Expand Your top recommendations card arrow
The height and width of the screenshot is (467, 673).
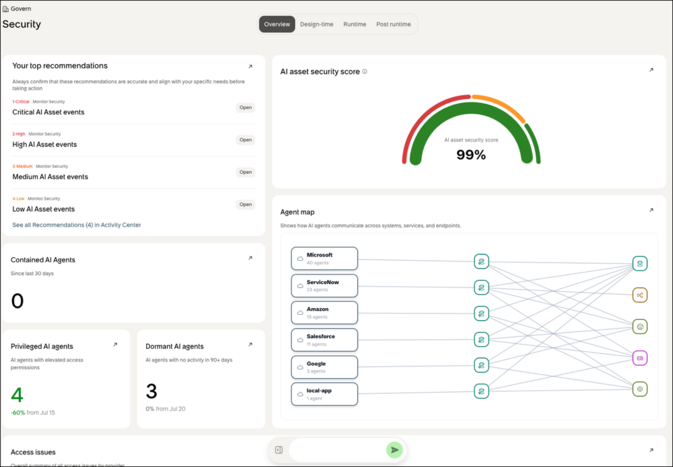coord(251,67)
